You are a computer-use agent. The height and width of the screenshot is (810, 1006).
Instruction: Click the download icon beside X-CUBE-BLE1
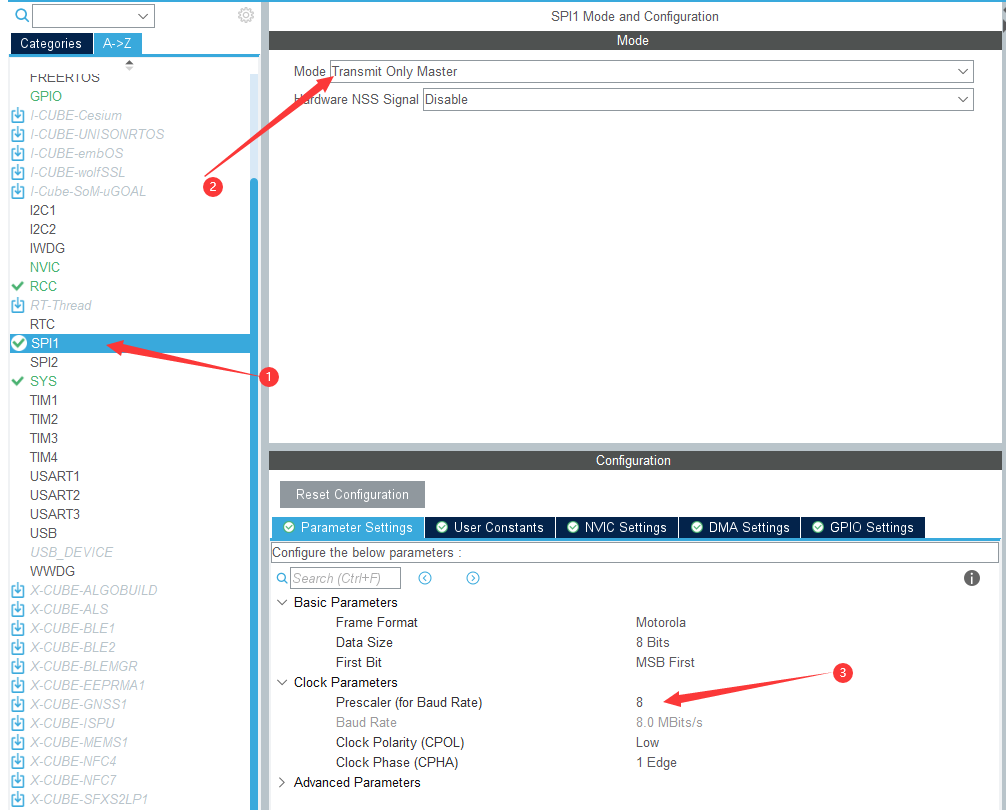pyautogui.click(x=18, y=628)
